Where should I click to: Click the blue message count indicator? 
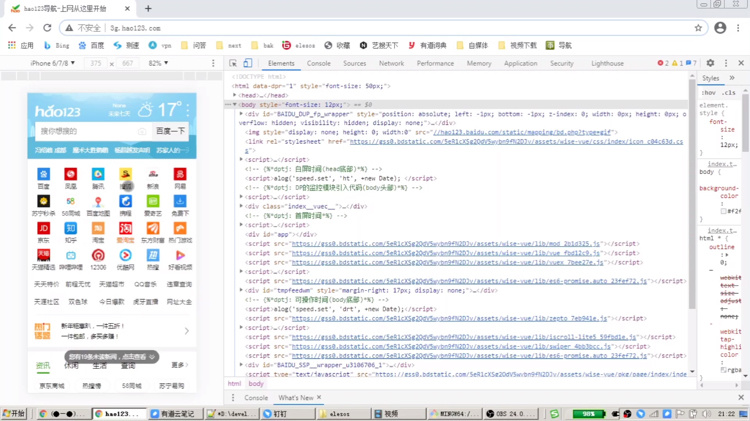[x=691, y=63]
